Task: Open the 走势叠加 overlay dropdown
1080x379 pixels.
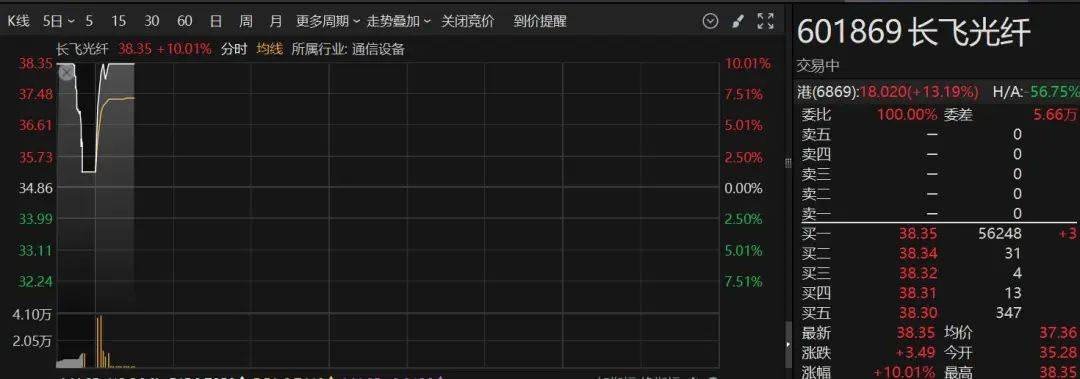Action: point(398,21)
